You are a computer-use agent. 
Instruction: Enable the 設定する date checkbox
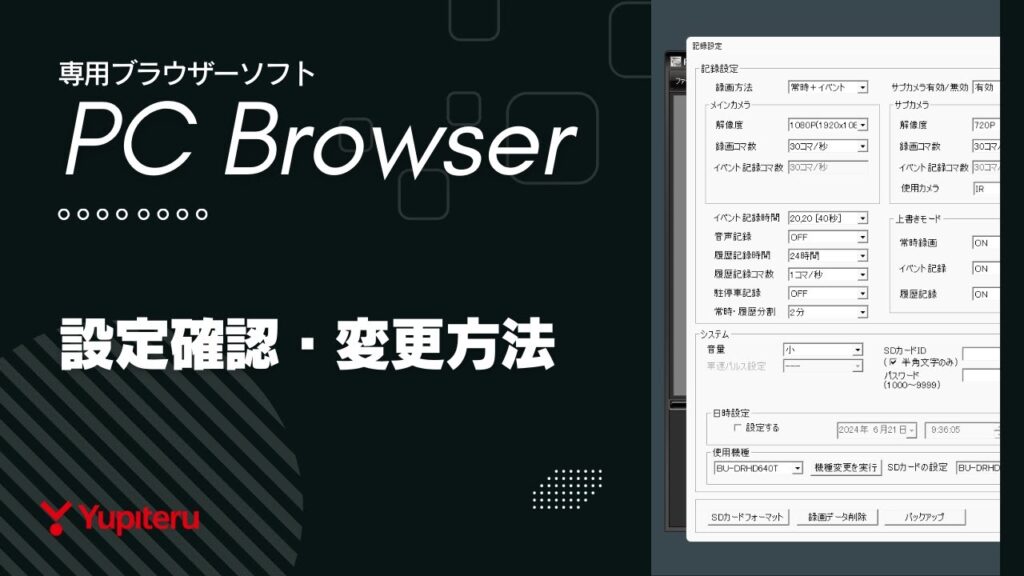pyautogui.click(x=737, y=428)
